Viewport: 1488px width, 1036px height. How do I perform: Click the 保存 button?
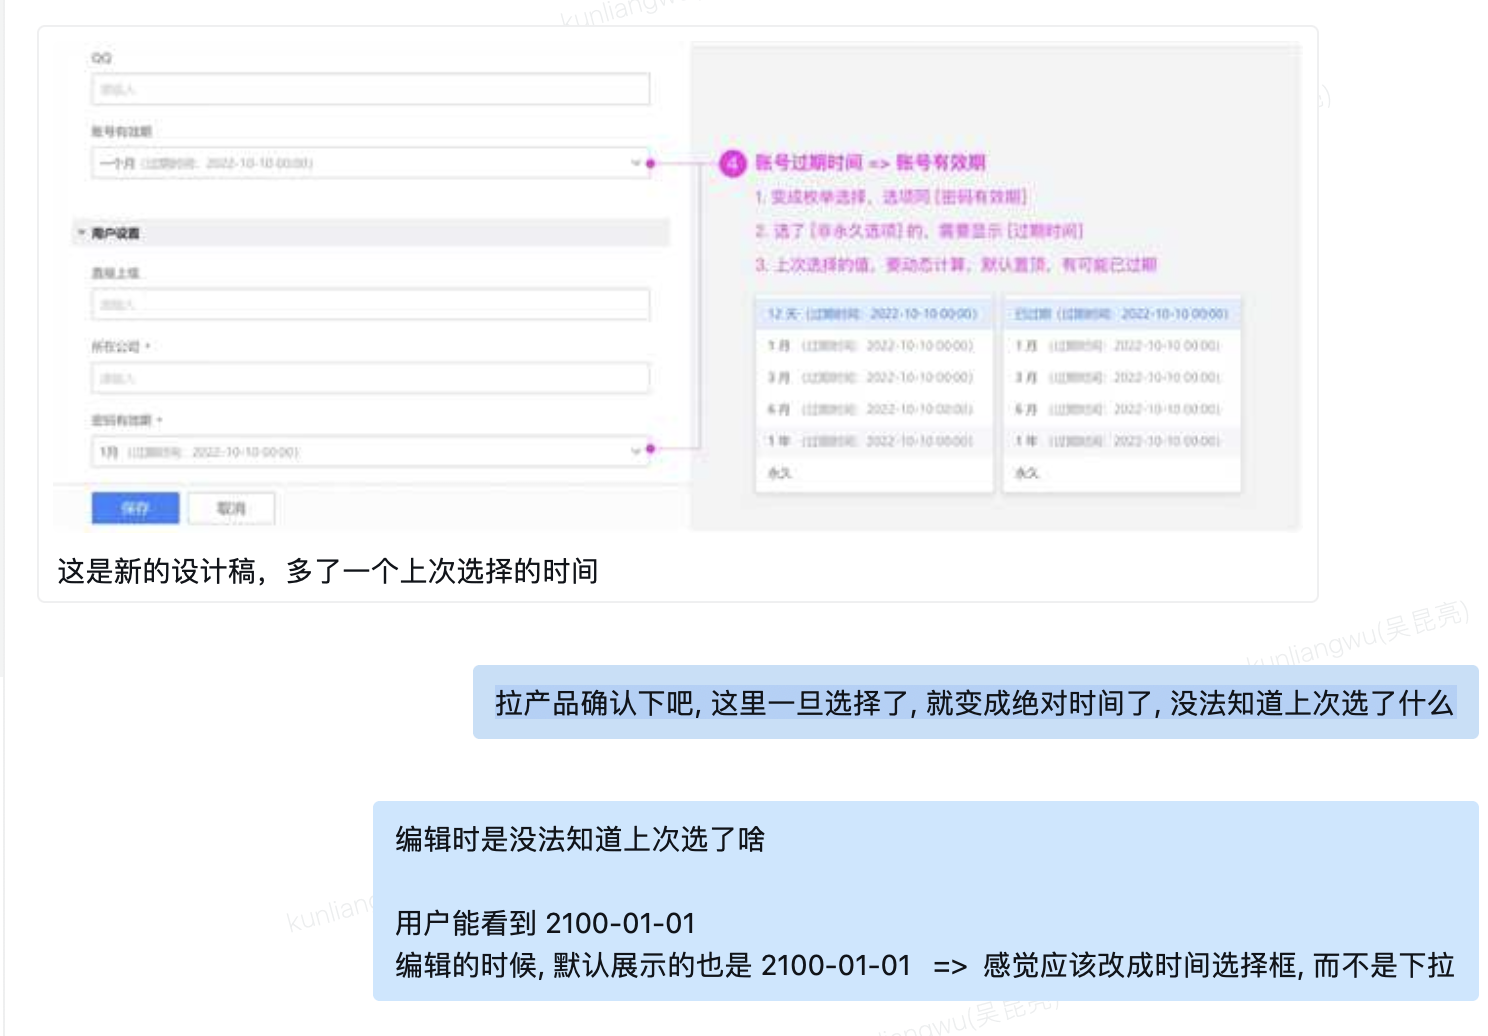(135, 507)
